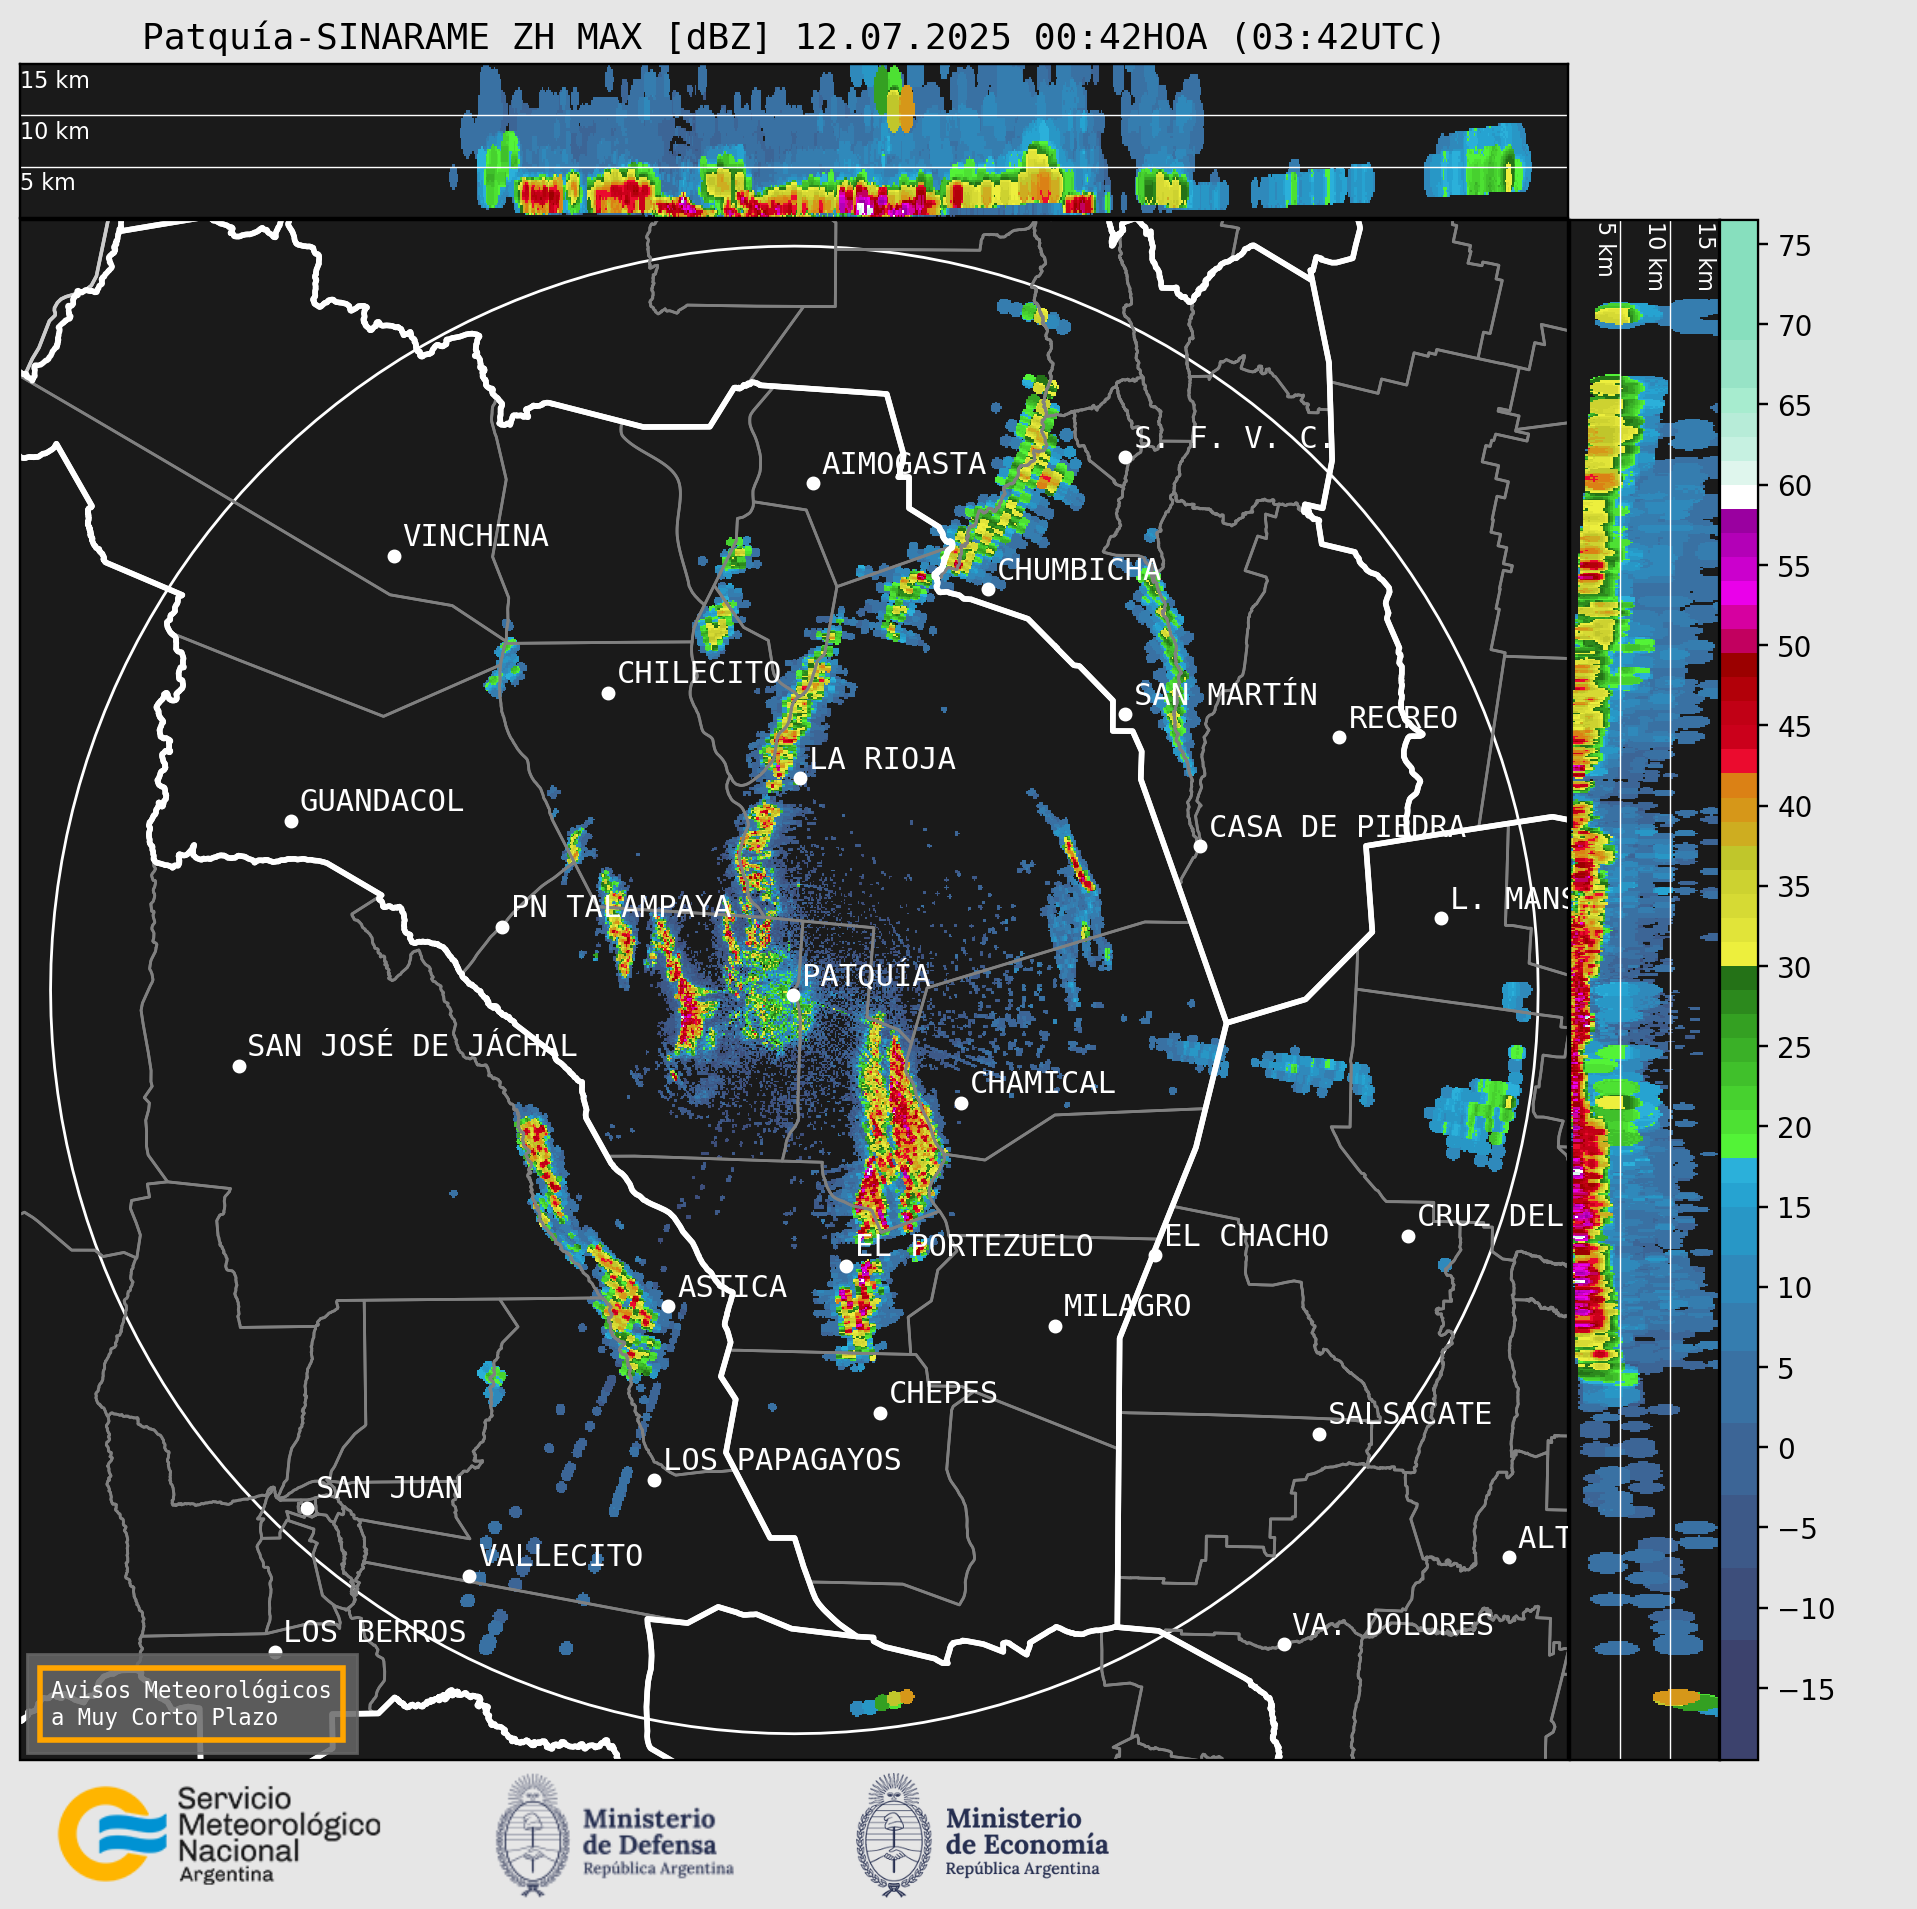This screenshot has height=1909, width=1917.
Task: Click the VALLECITO label
Action: pos(561,1556)
